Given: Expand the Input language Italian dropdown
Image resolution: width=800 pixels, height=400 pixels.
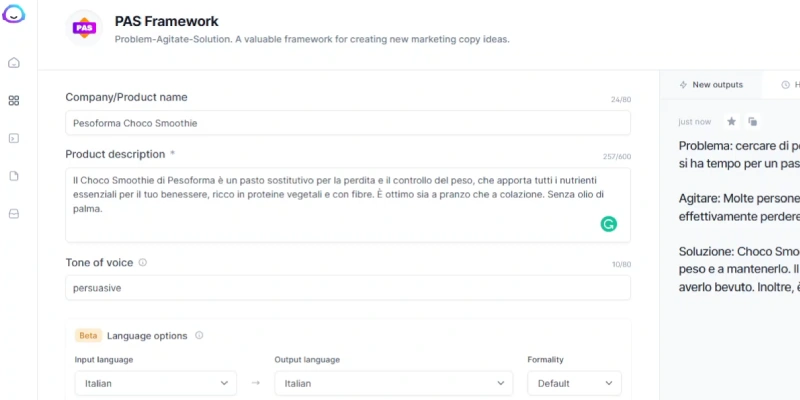Looking at the screenshot, I should (156, 383).
